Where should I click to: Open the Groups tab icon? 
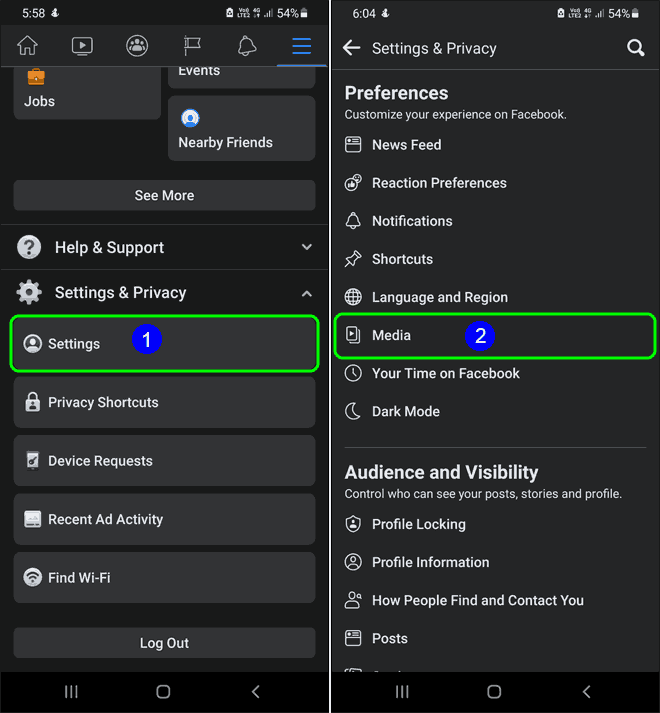[137, 45]
